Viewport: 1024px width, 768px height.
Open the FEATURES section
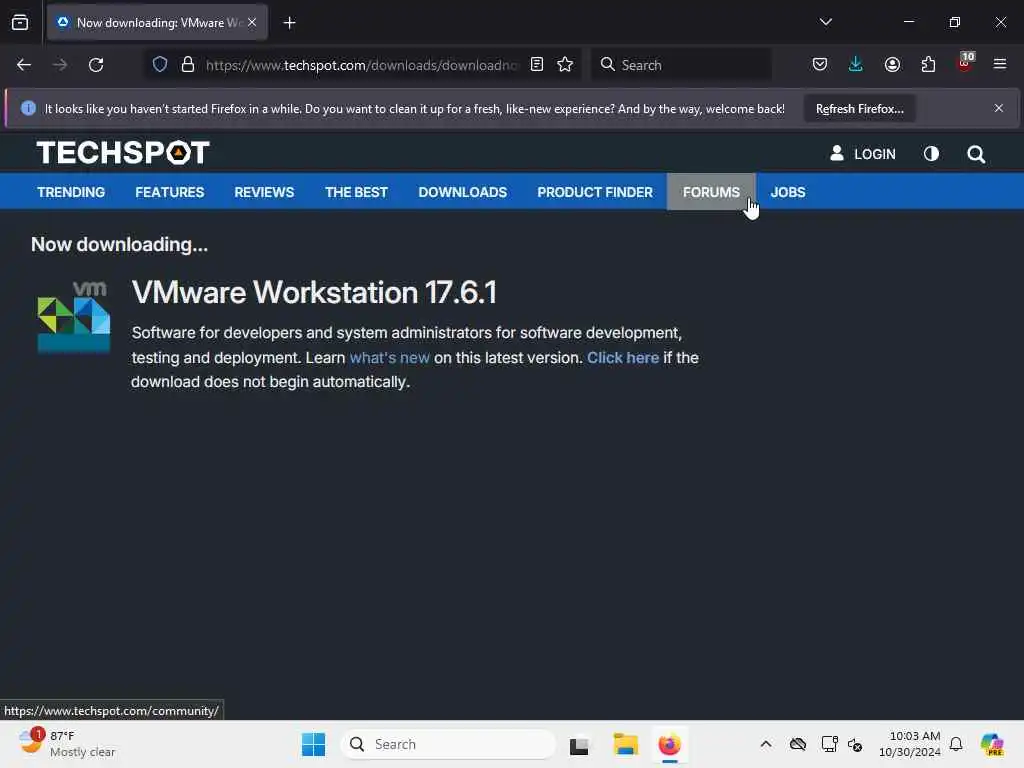pos(170,192)
